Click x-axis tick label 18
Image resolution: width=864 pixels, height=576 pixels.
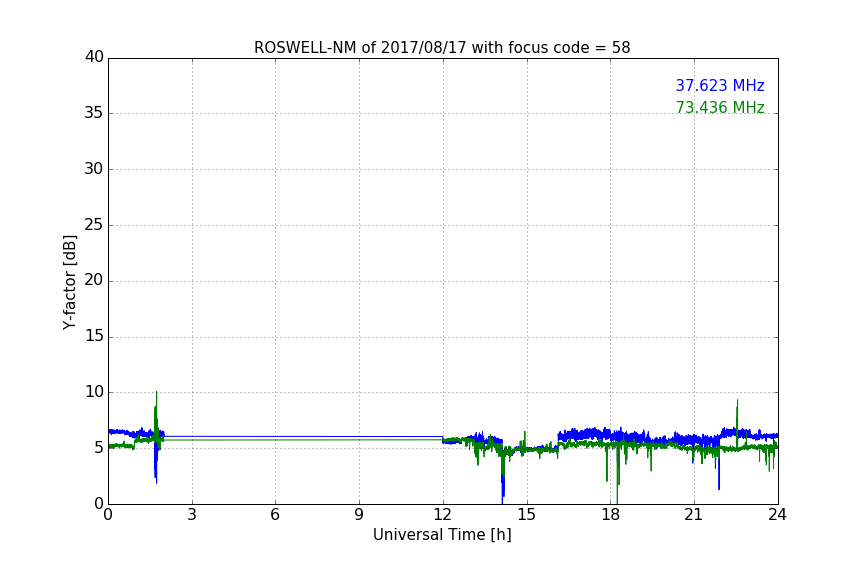pos(611,515)
